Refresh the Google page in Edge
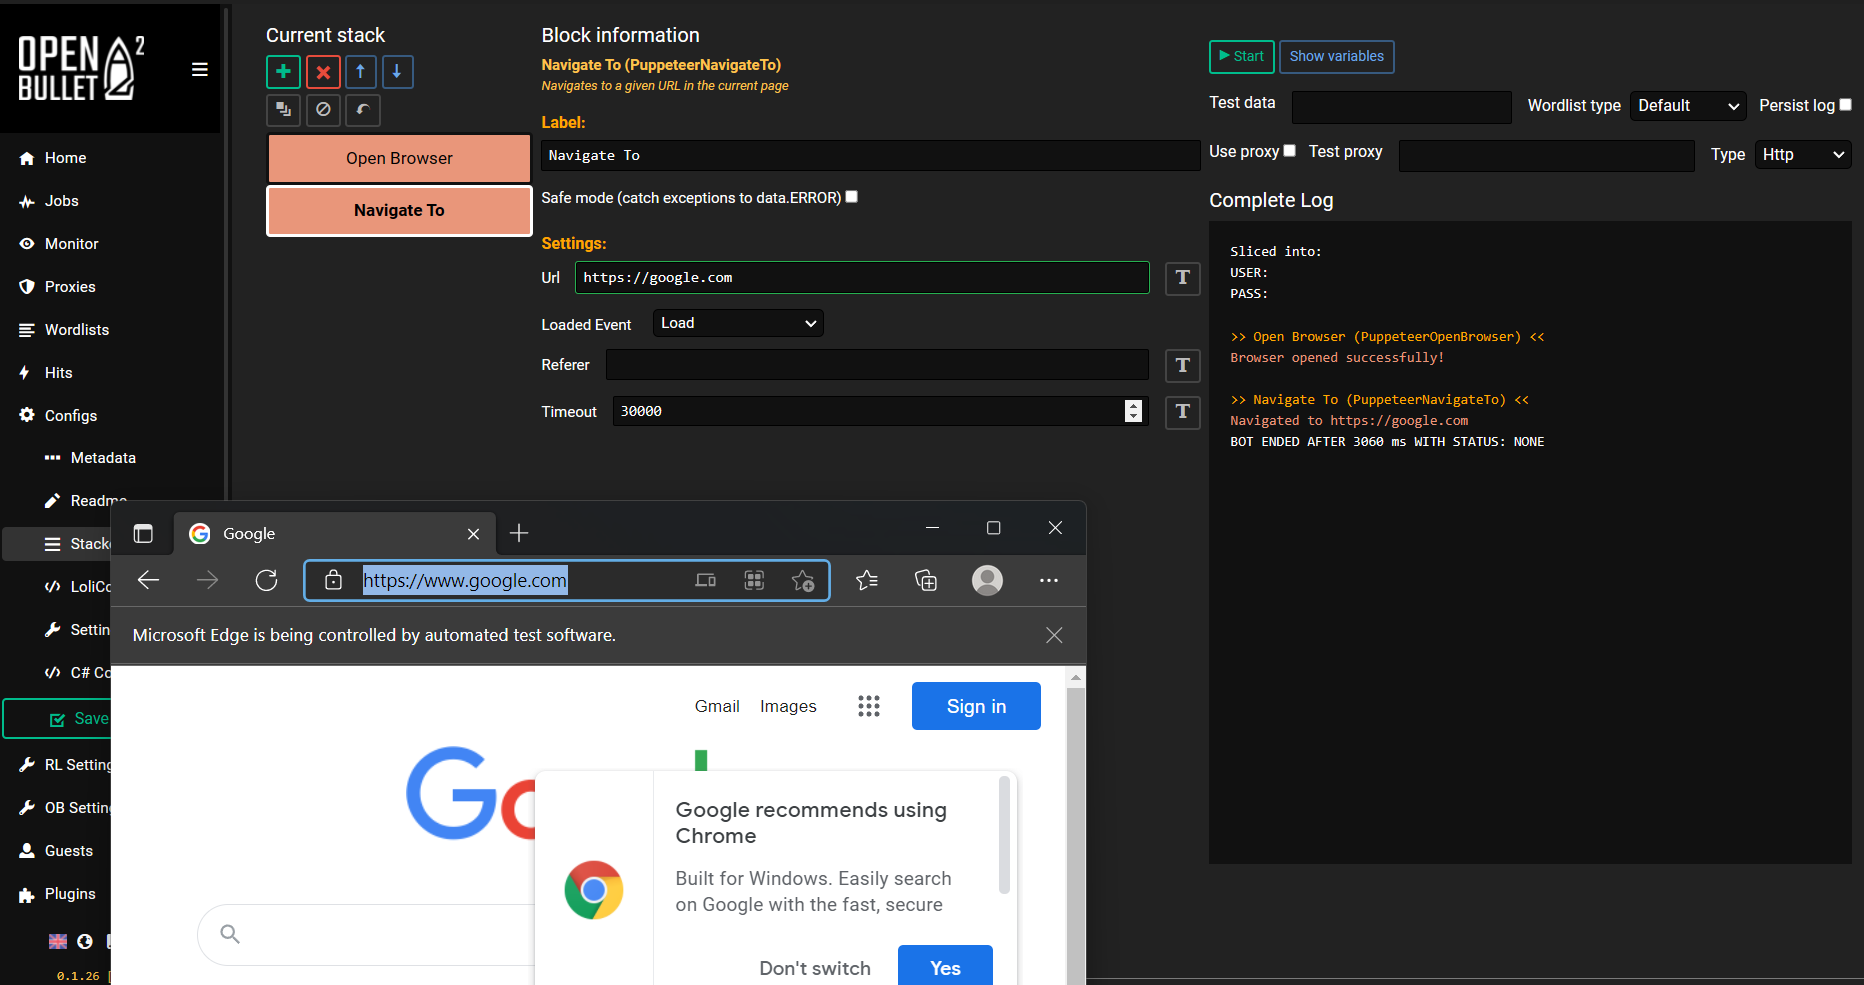Viewport: 1864px width, 985px height. (266, 580)
